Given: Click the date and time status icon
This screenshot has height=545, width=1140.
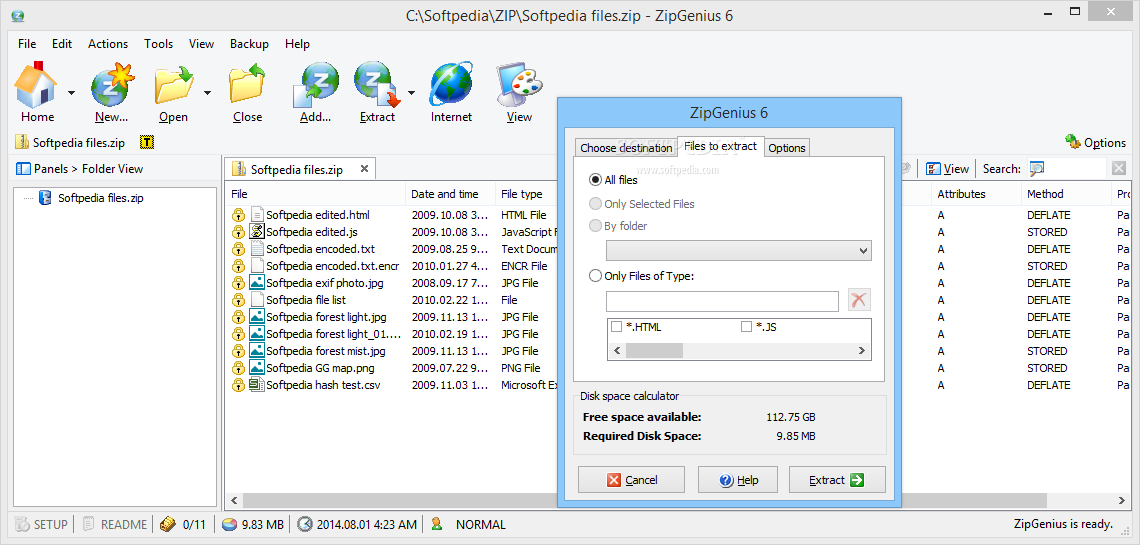Looking at the screenshot, I should pyautogui.click(x=305, y=524).
